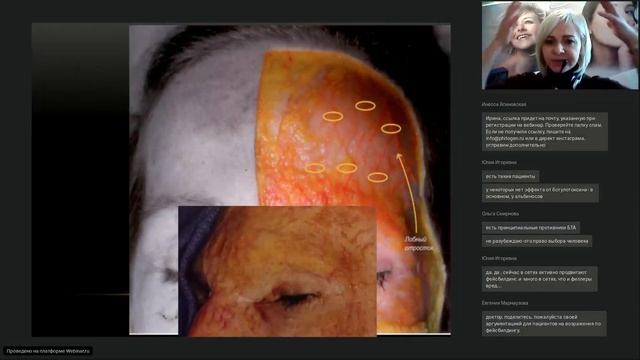Click 'Юлия Игоревна' above the facebuilding message
Screen dimensions: 640x360
pyautogui.click(x=499, y=258)
